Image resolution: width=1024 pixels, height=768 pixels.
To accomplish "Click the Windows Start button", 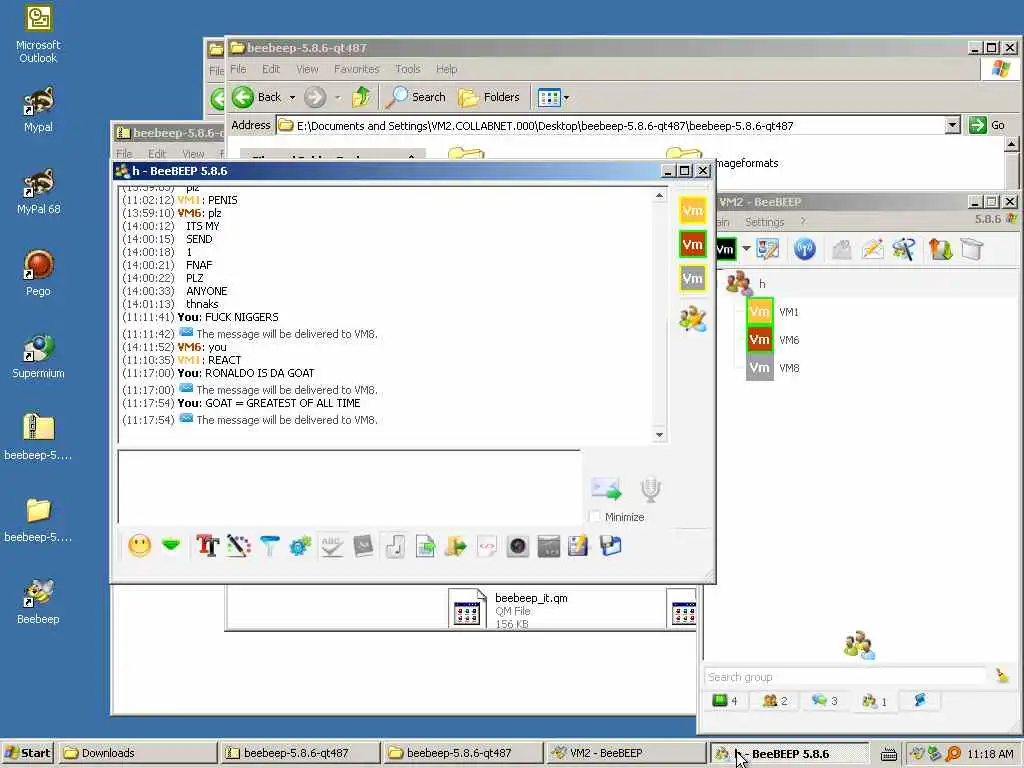I will tap(27, 753).
